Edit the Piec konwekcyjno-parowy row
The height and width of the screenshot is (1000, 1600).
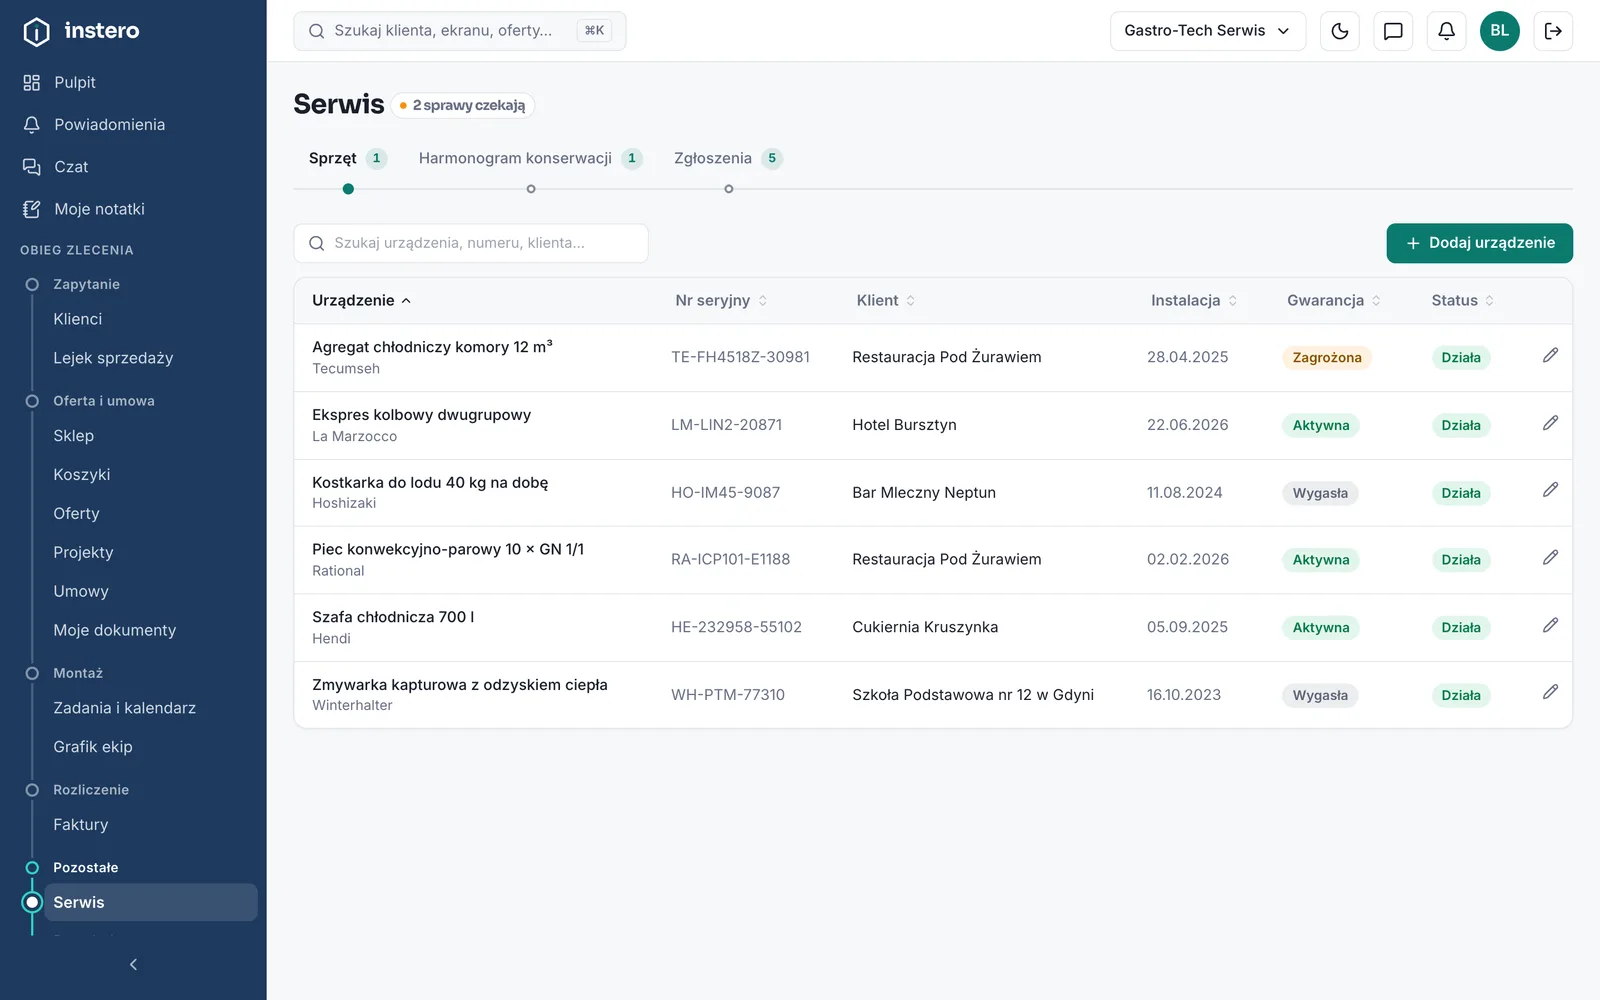pos(1550,558)
